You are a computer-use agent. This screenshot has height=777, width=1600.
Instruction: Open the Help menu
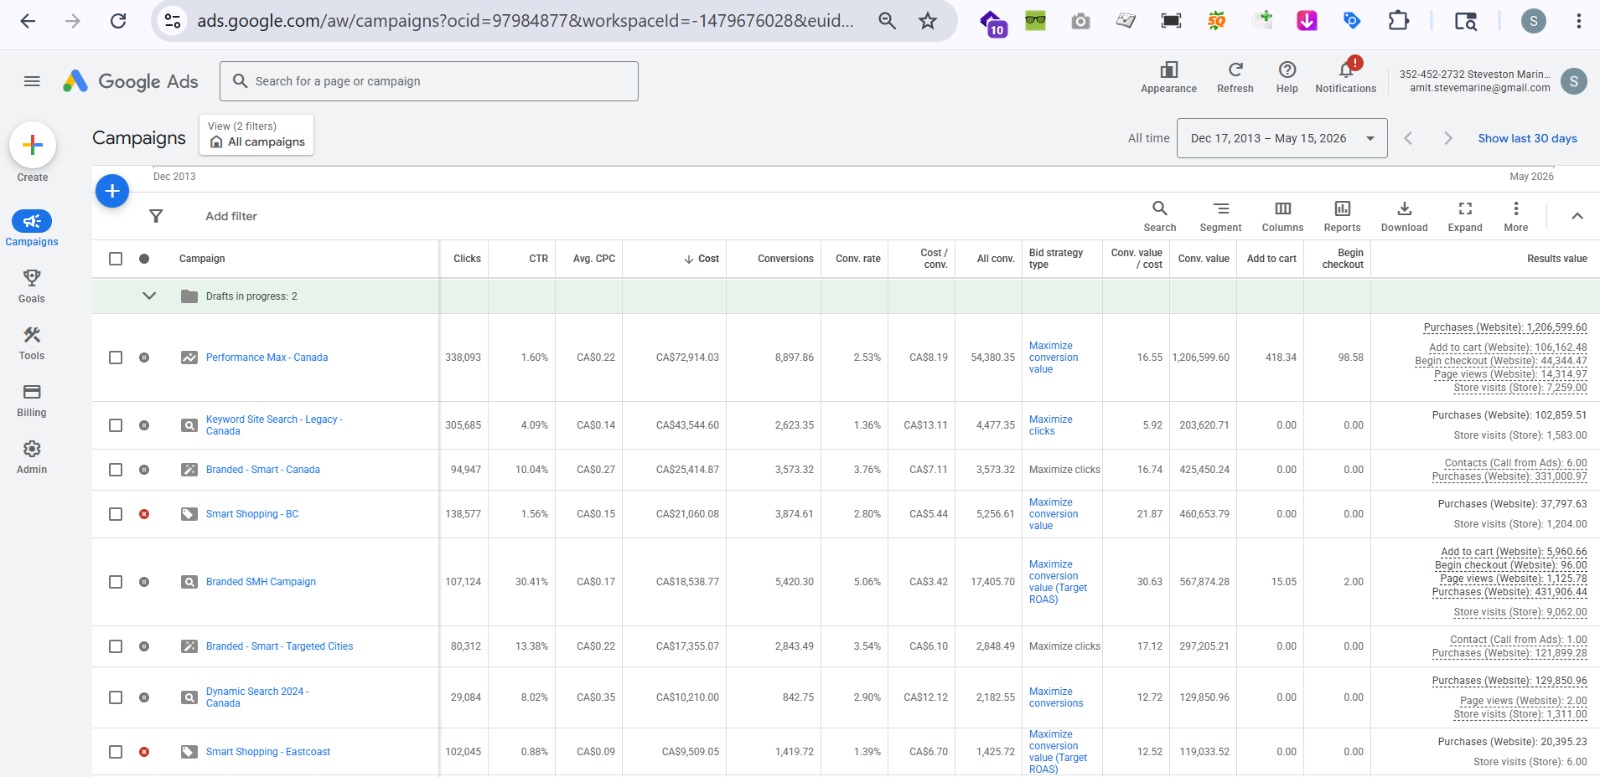[x=1287, y=77]
